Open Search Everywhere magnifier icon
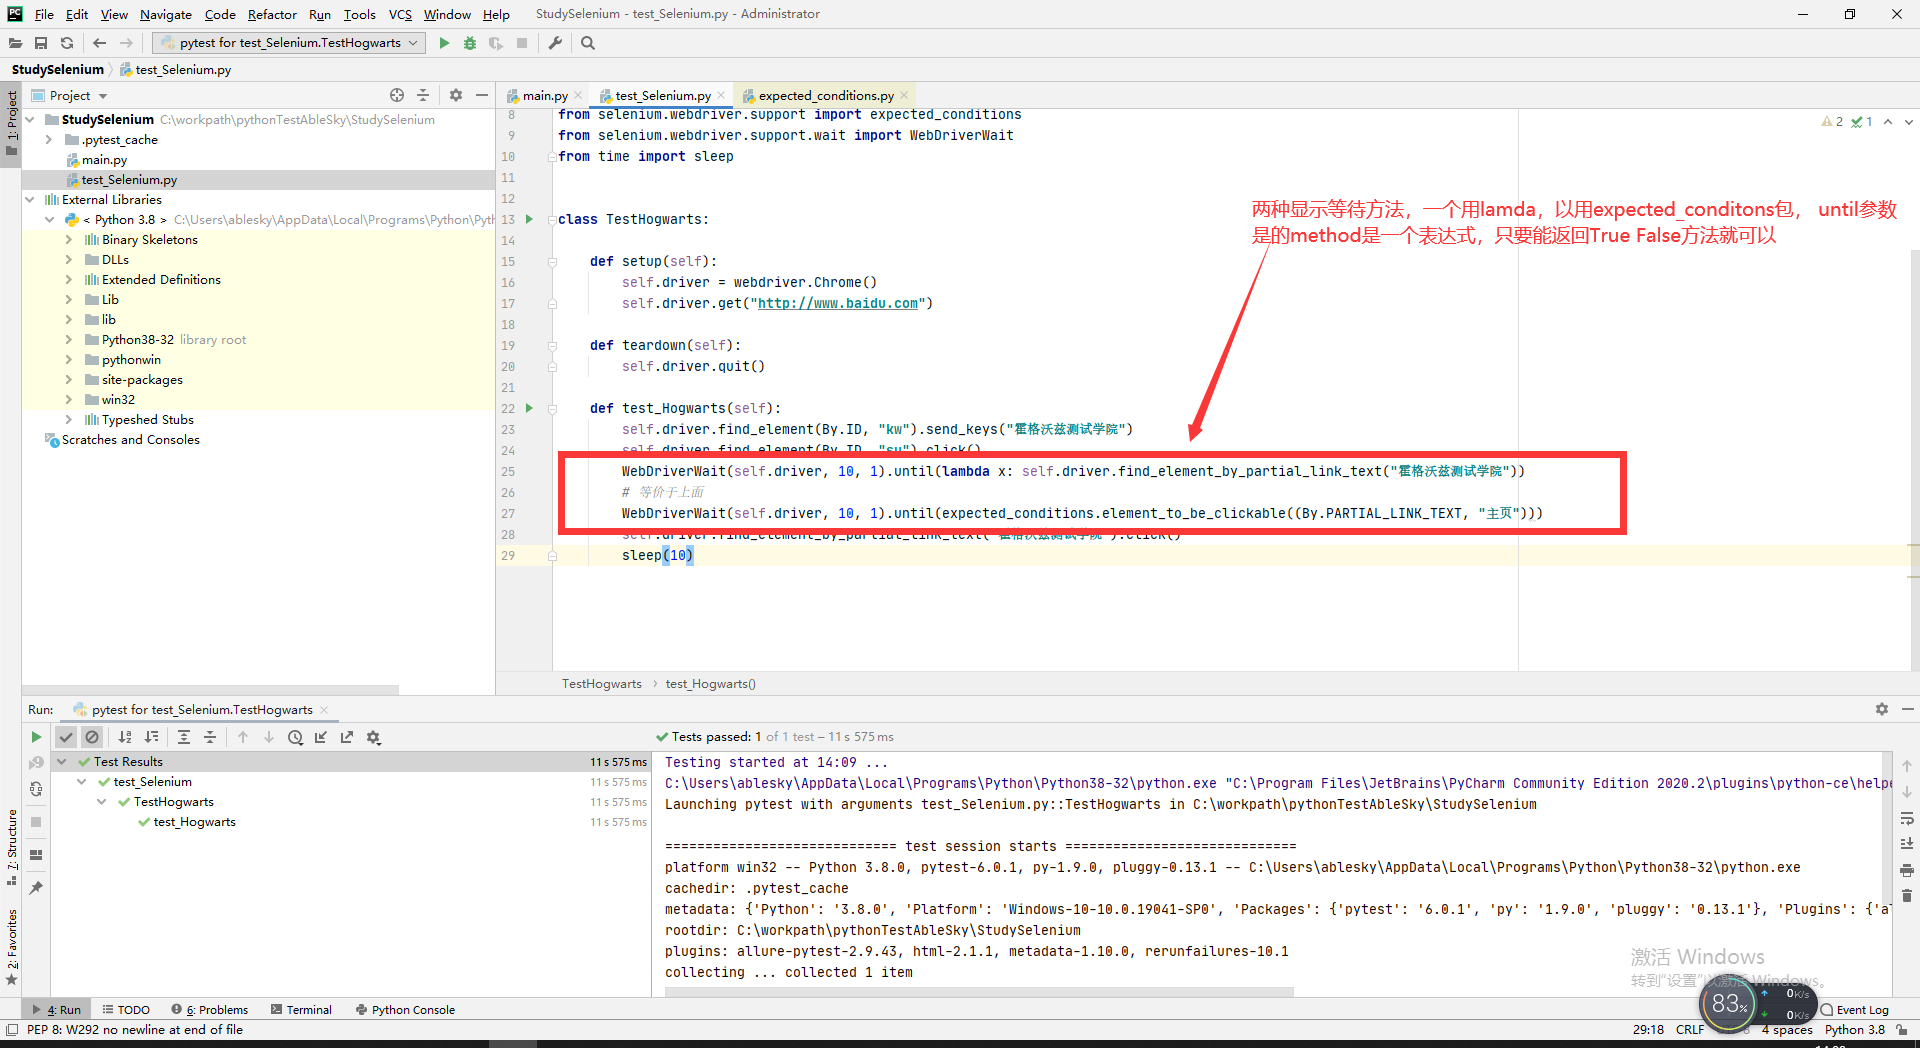The width and height of the screenshot is (1920, 1048). pyautogui.click(x=588, y=43)
